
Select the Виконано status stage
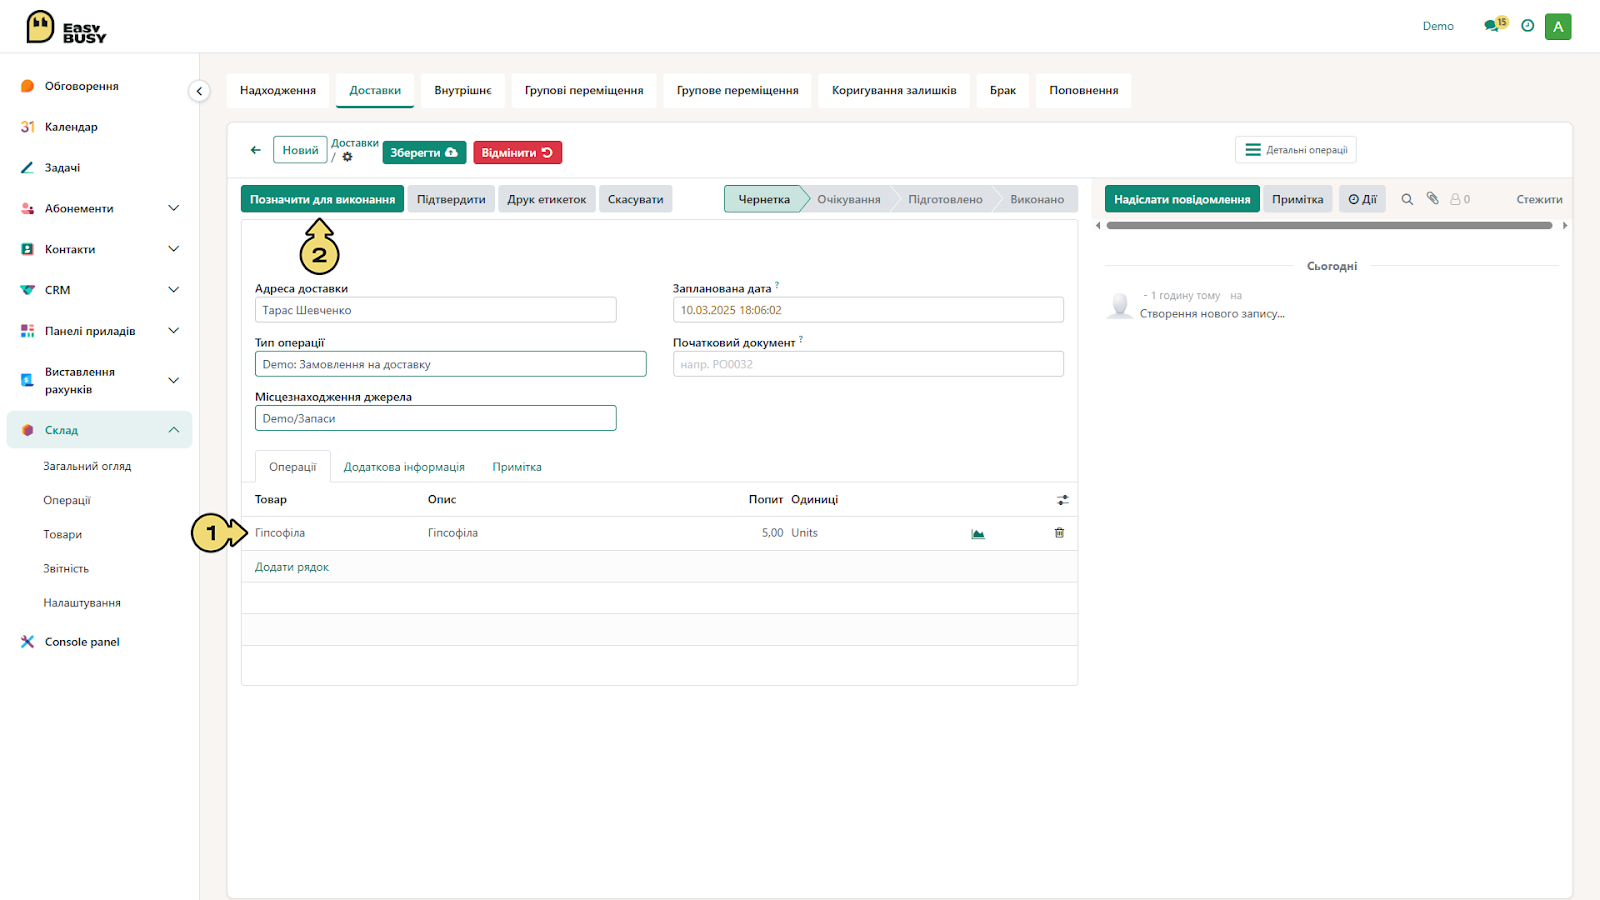[1037, 199]
